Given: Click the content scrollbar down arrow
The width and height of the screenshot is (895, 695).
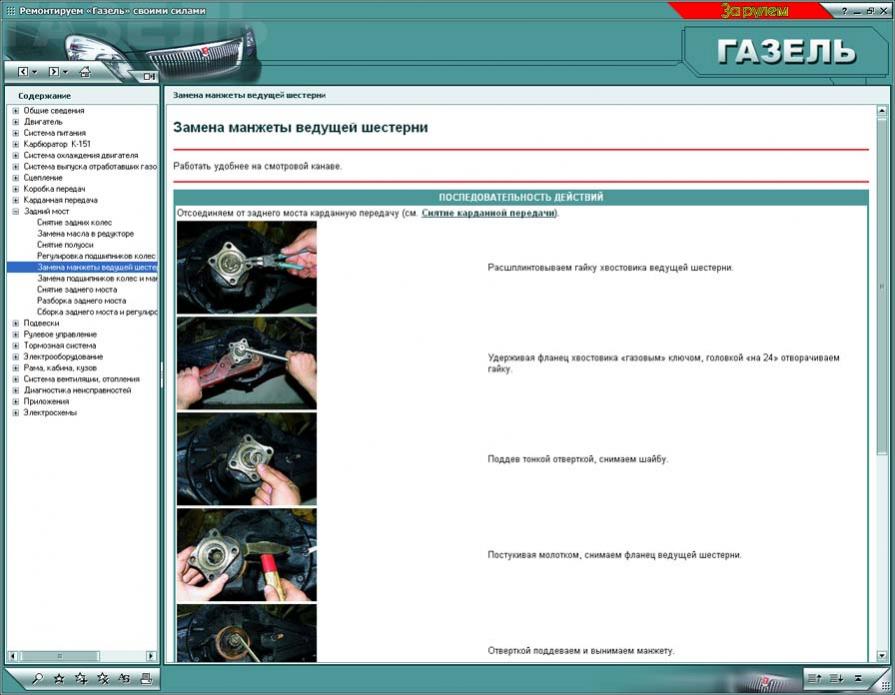Looking at the screenshot, I should [882, 656].
